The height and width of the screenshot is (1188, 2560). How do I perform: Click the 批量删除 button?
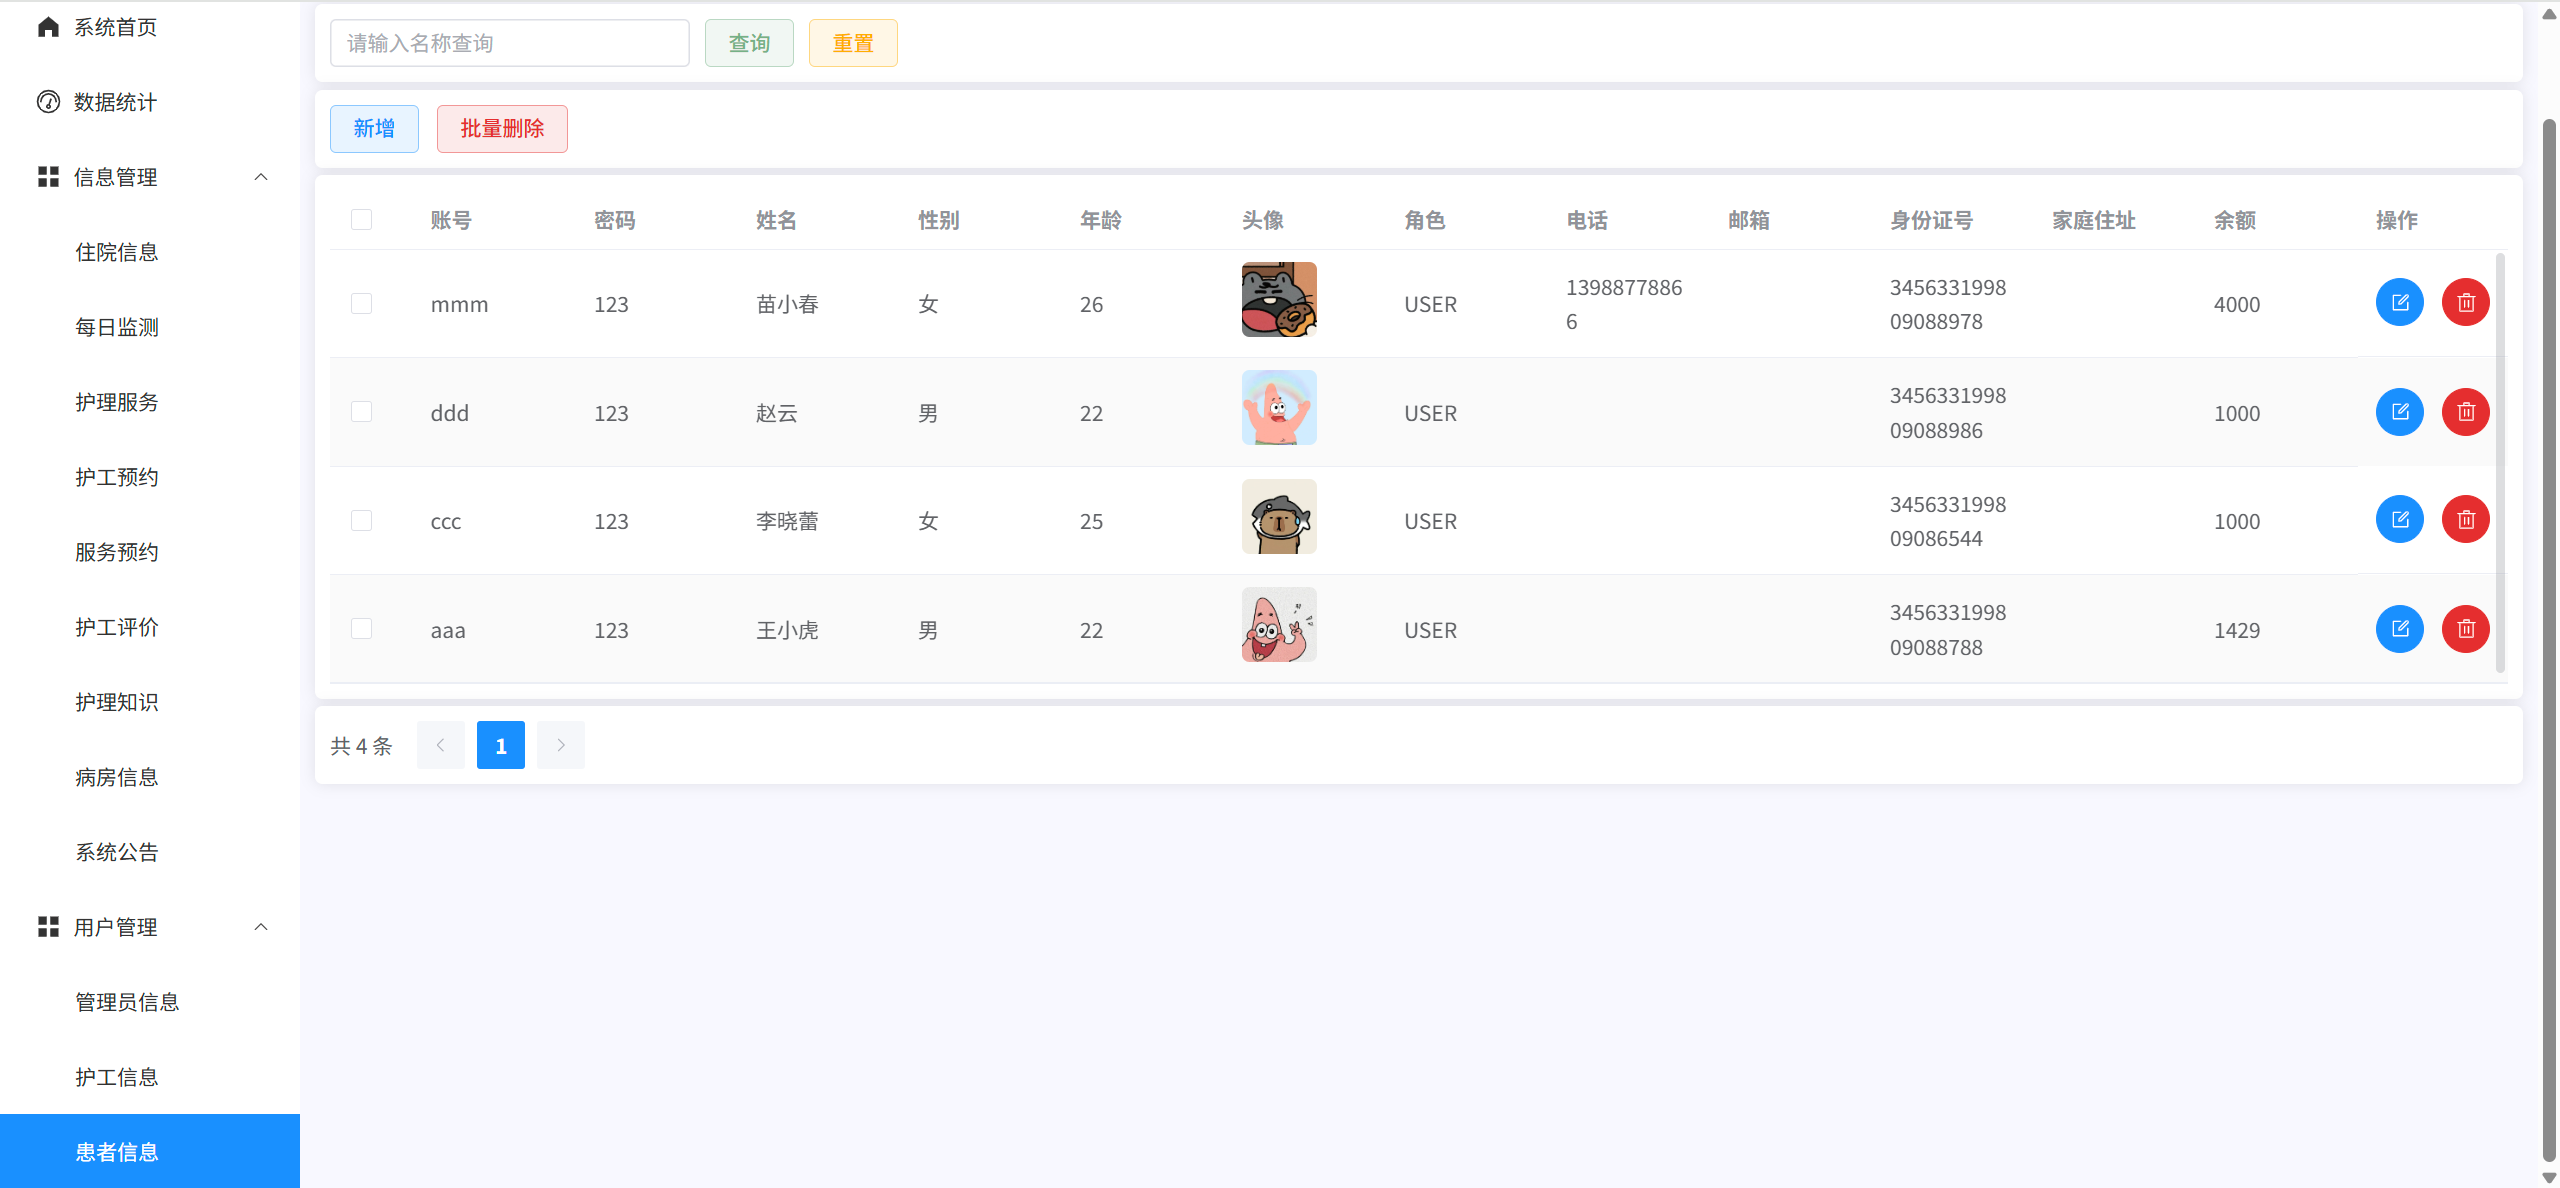[x=502, y=128]
